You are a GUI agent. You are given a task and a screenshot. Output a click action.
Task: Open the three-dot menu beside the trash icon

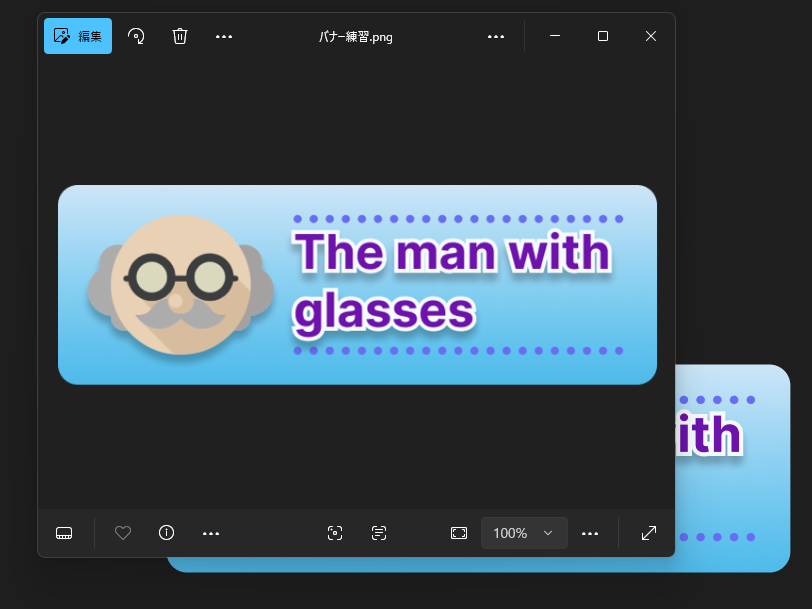point(224,36)
